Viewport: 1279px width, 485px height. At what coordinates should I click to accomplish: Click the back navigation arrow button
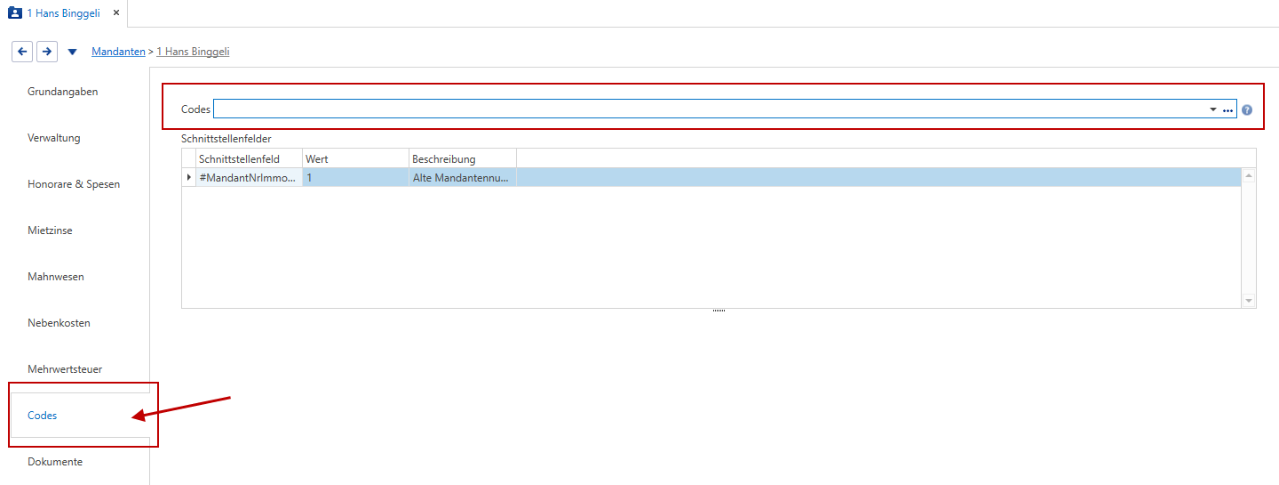(x=23, y=51)
